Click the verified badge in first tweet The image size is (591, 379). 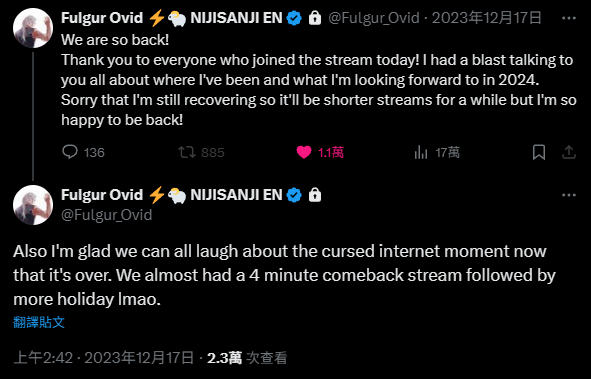[x=294, y=18]
